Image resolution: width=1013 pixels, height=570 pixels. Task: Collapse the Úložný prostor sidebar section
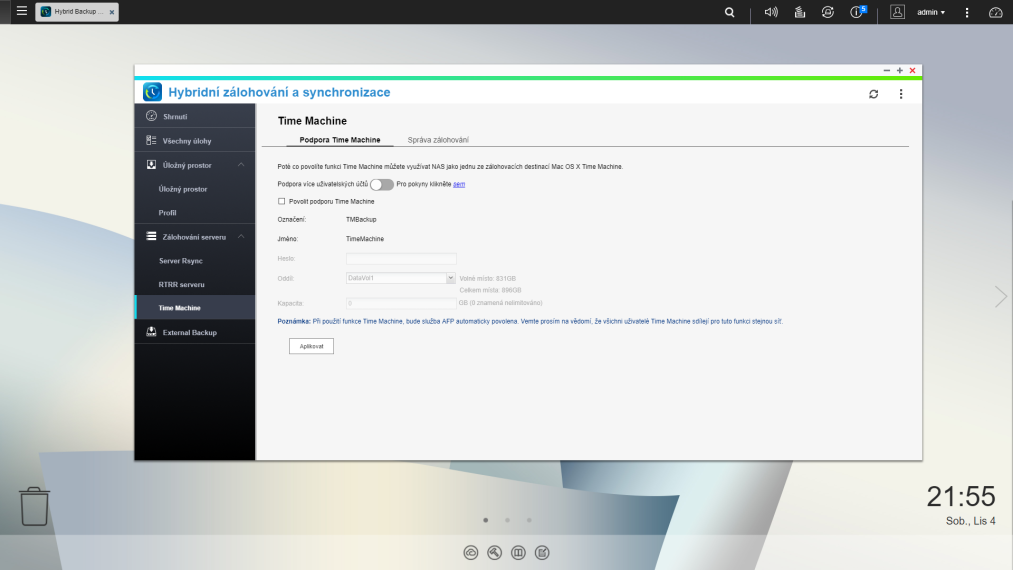click(240, 165)
